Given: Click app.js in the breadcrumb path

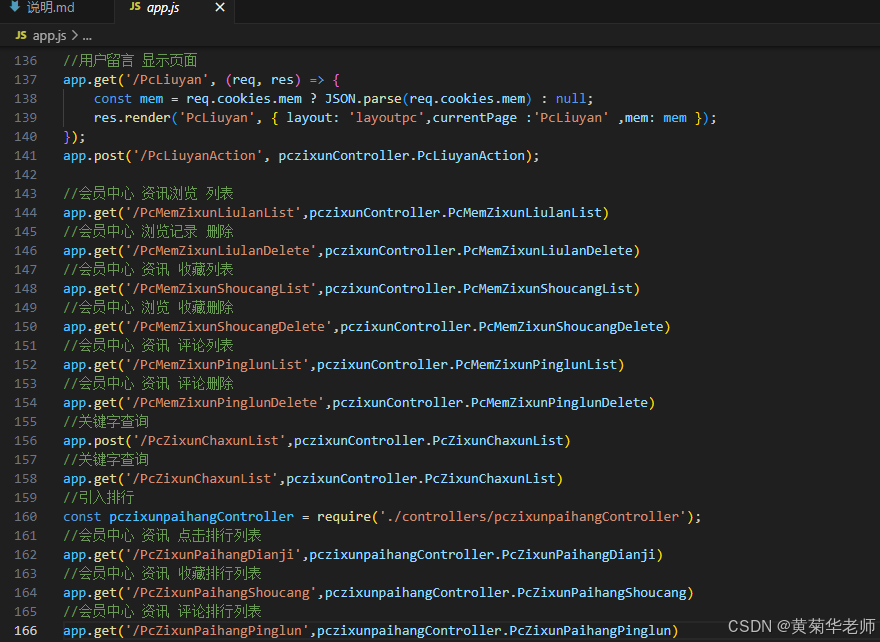Looking at the screenshot, I should pos(49,36).
